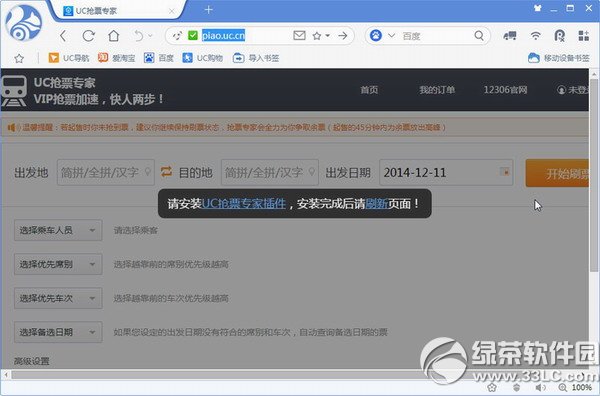
Task: Click the speed mode icon in address bar
Action: tap(177, 36)
